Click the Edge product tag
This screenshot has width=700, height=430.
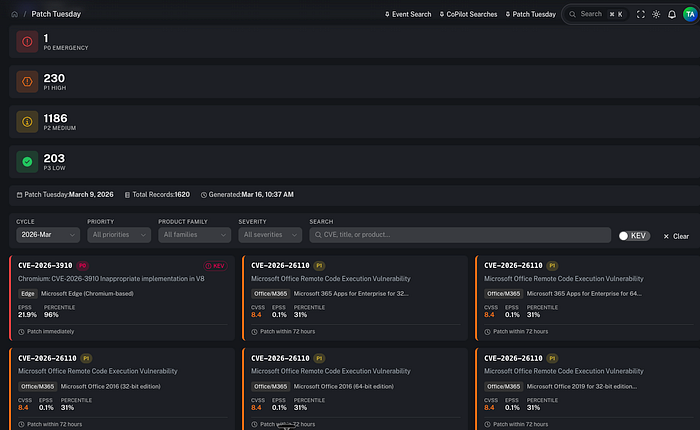coord(28,294)
